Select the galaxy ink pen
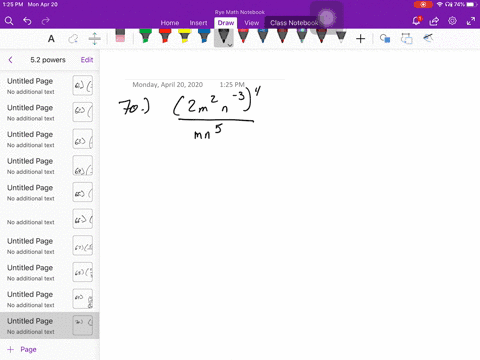The image size is (480, 360). point(302,36)
